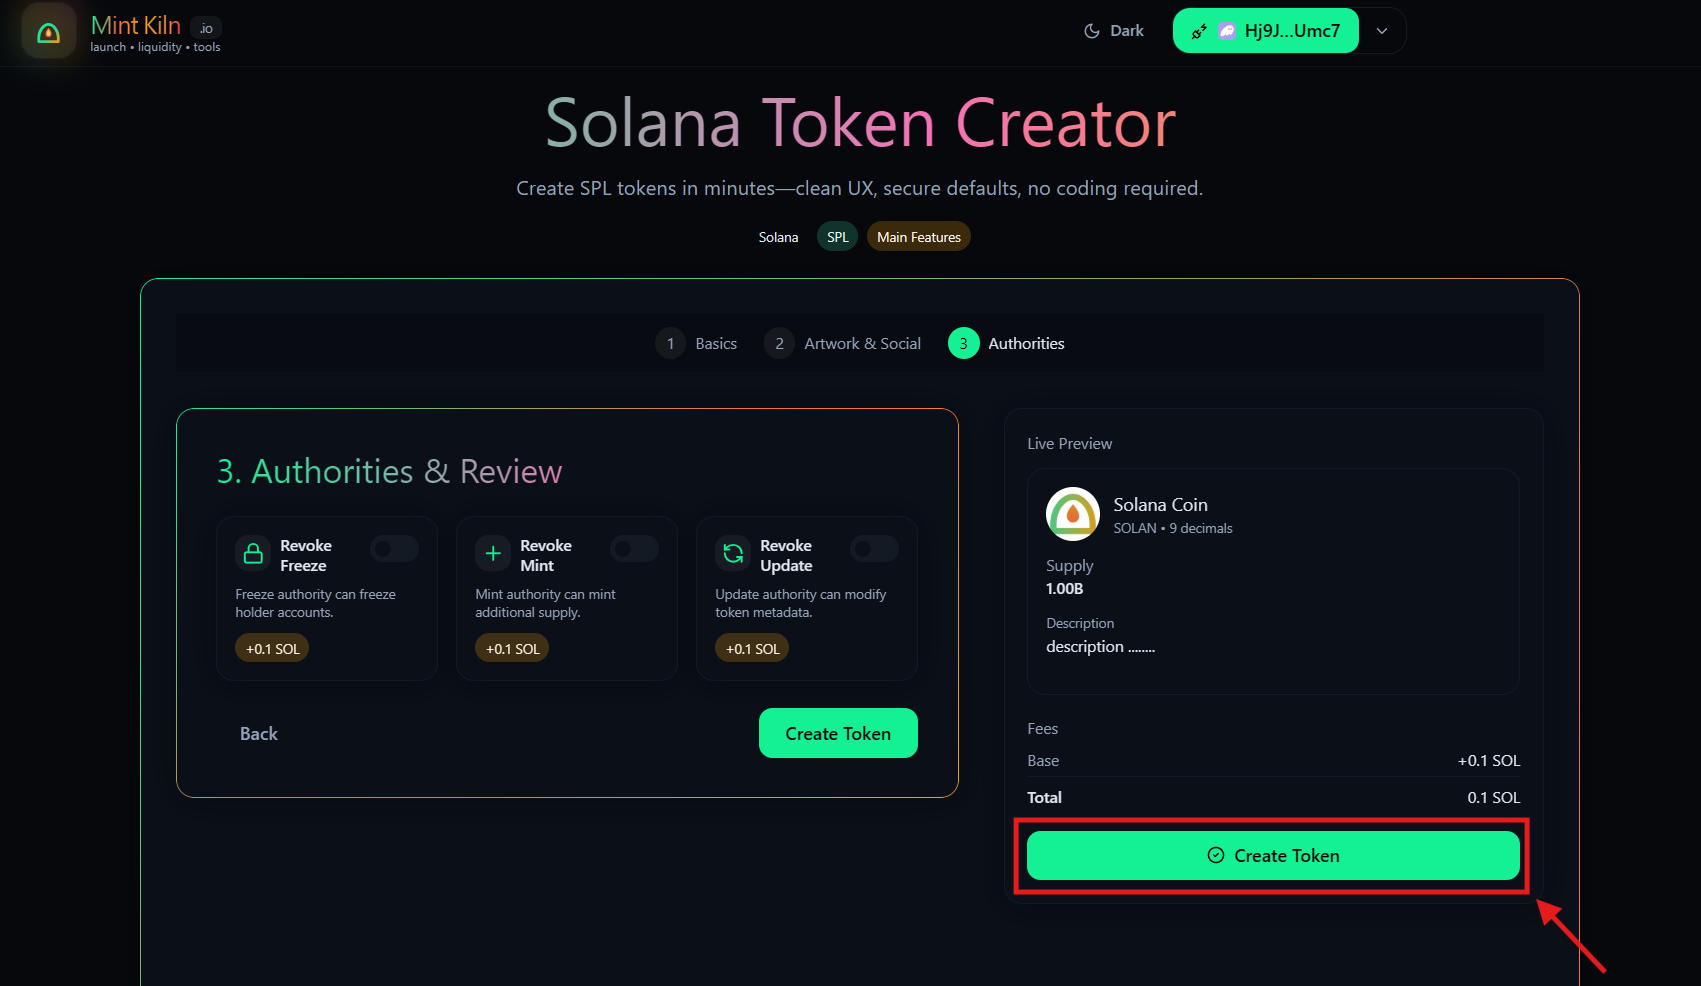Click the refresh icon in Revoke Update card
The width and height of the screenshot is (1701, 986).
point(733,553)
